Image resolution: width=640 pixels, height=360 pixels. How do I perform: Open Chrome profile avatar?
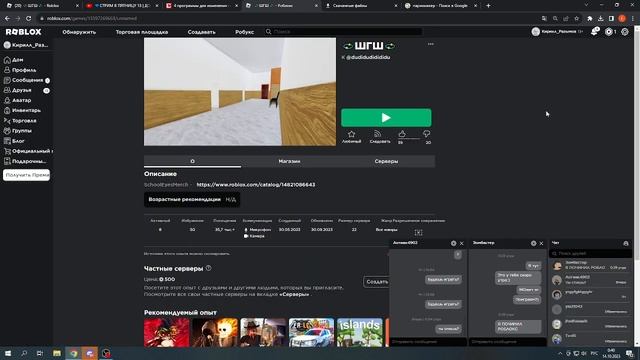pyautogui.click(x=622, y=18)
